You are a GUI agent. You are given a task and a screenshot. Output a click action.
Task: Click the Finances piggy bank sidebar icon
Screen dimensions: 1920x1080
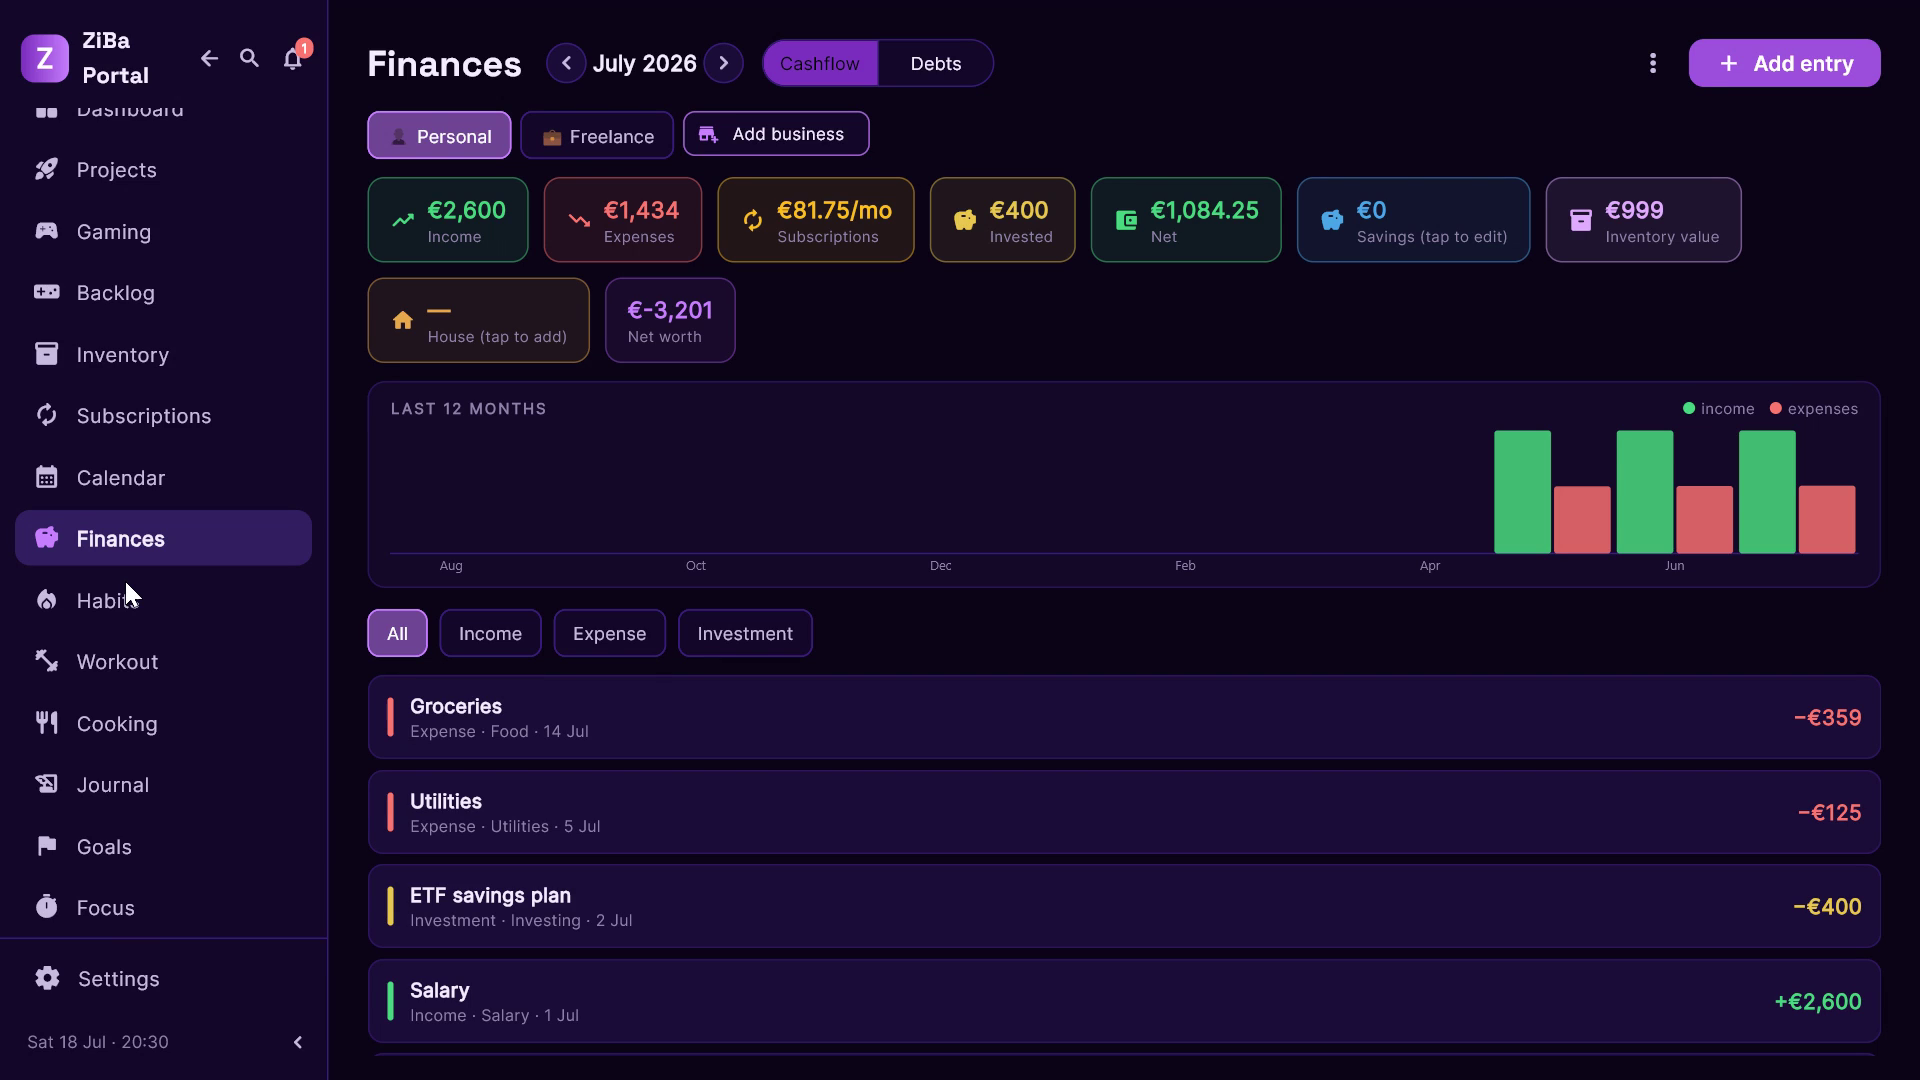pyautogui.click(x=47, y=538)
